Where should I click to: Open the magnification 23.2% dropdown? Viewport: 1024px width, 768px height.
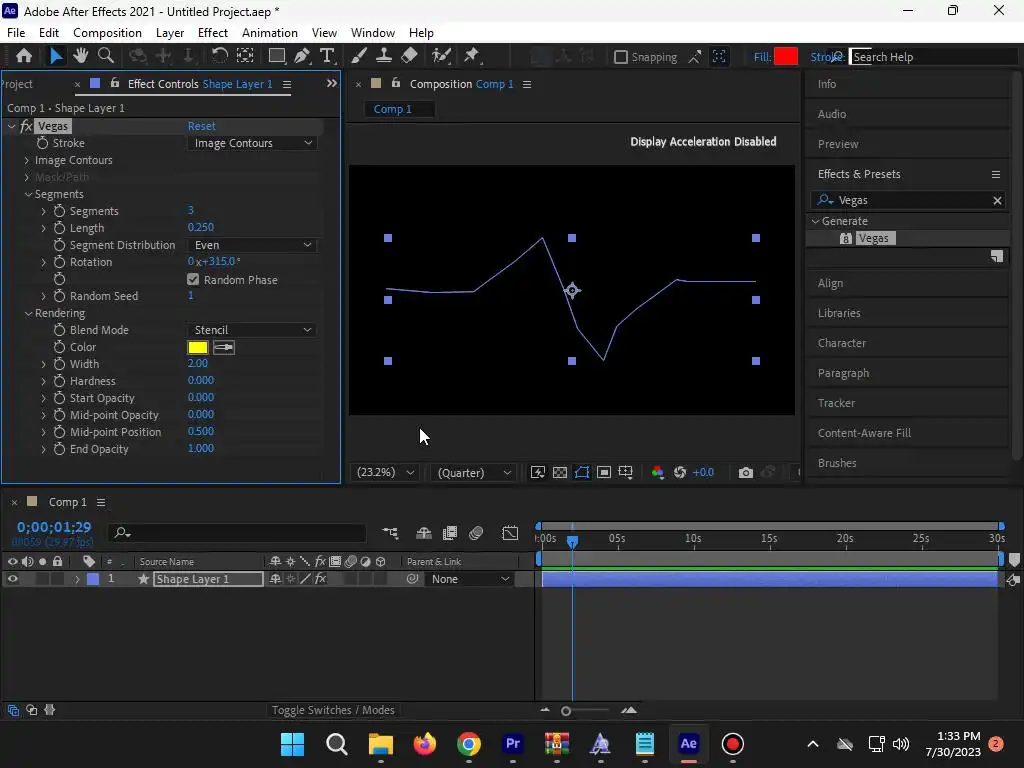385,472
